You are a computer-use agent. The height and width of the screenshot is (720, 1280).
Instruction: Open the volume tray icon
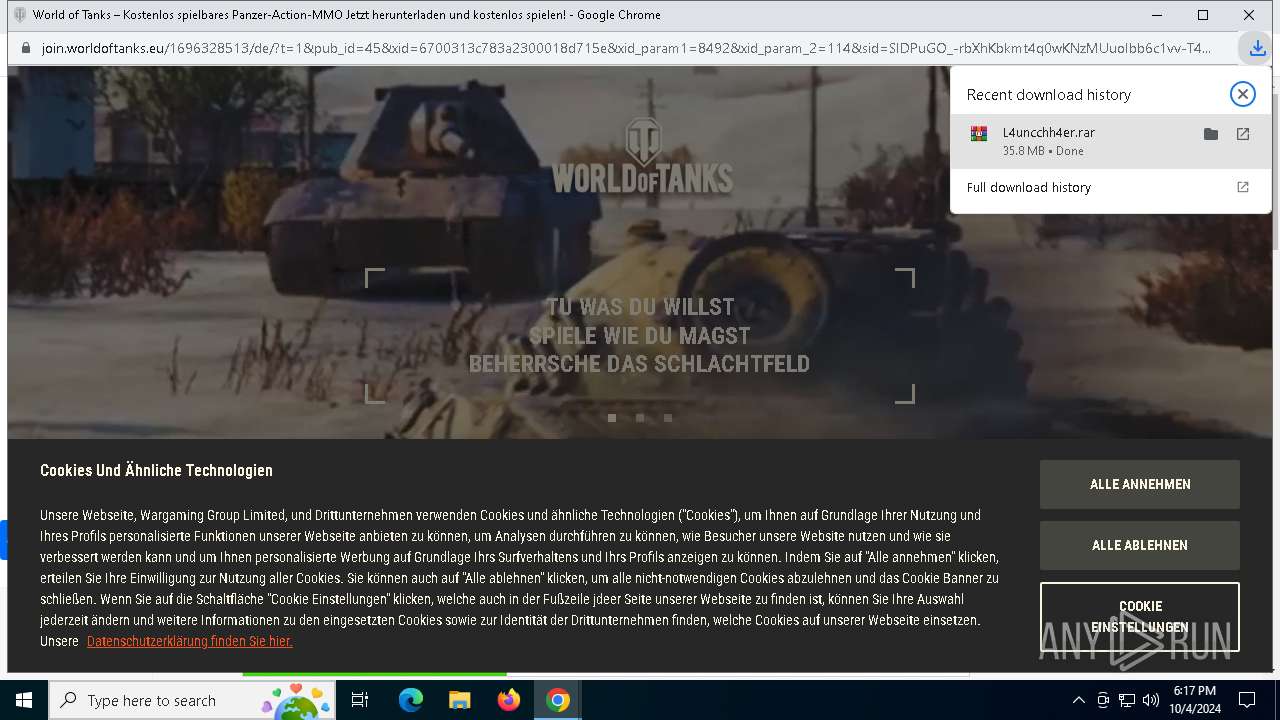[x=1151, y=700]
